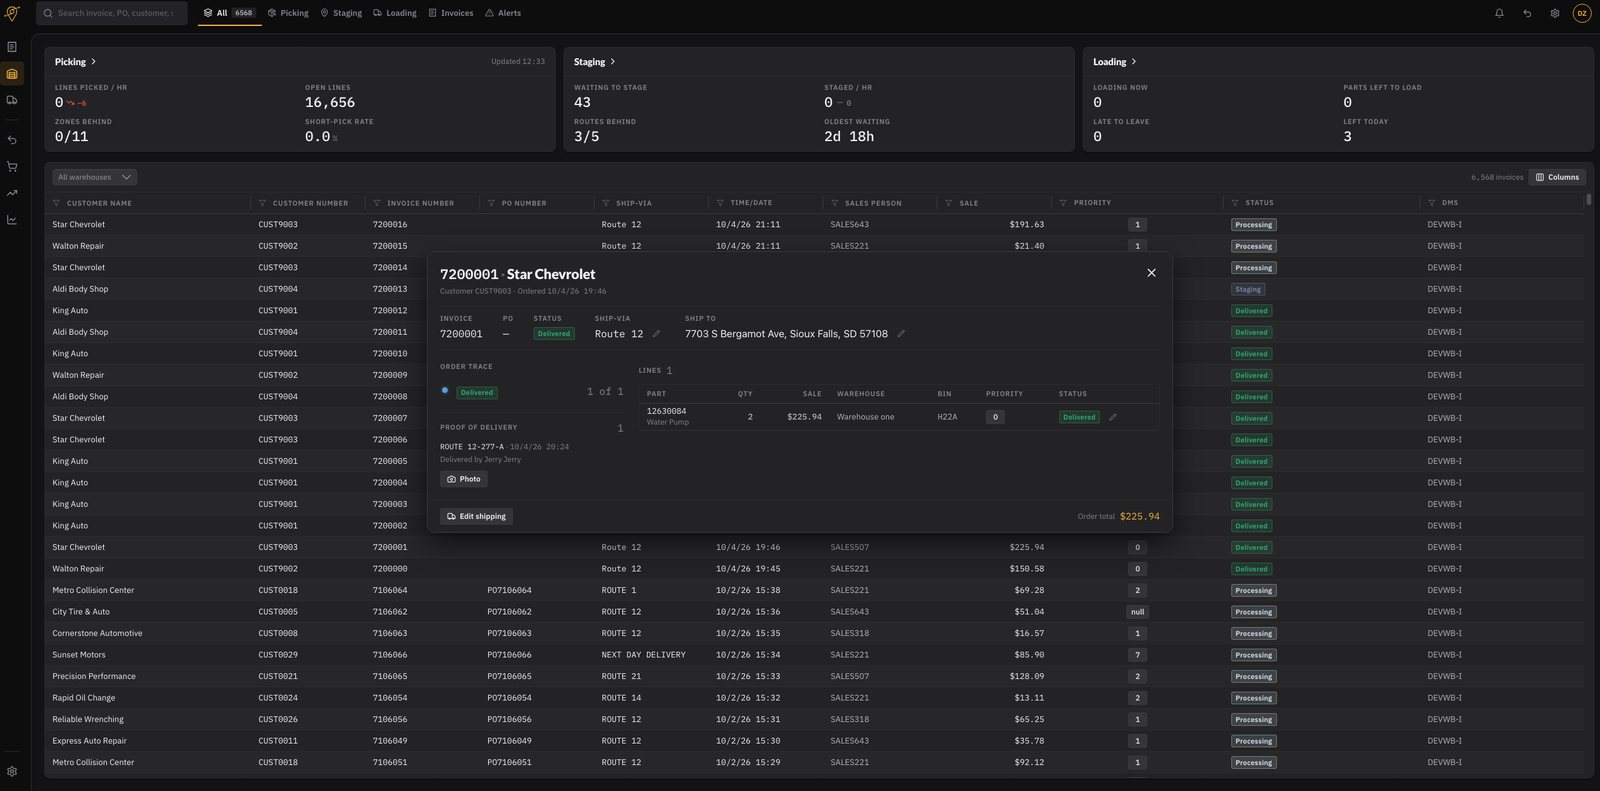Open the line chart icon in the sidebar
Viewport: 1600px width, 791px height.
point(12,220)
